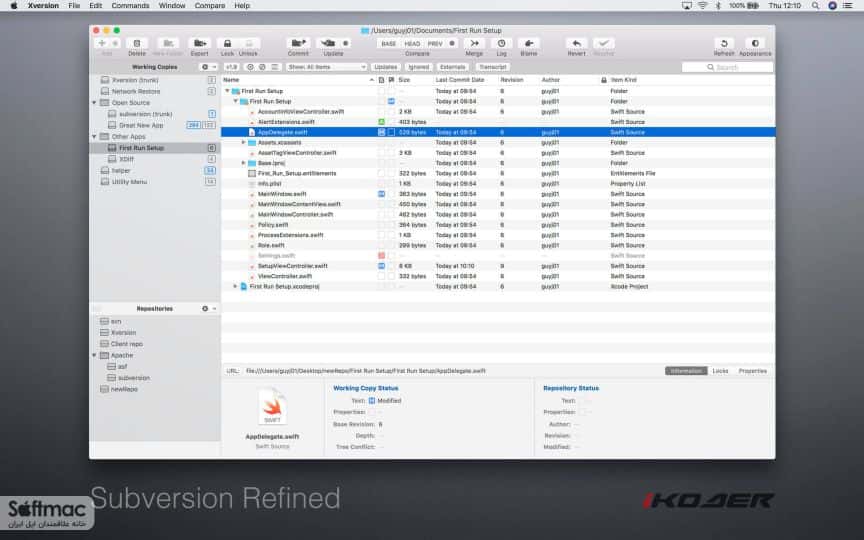The image size is (864, 540).
Task: Collapse the Other Apps group
Action: click(x=94, y=136)
